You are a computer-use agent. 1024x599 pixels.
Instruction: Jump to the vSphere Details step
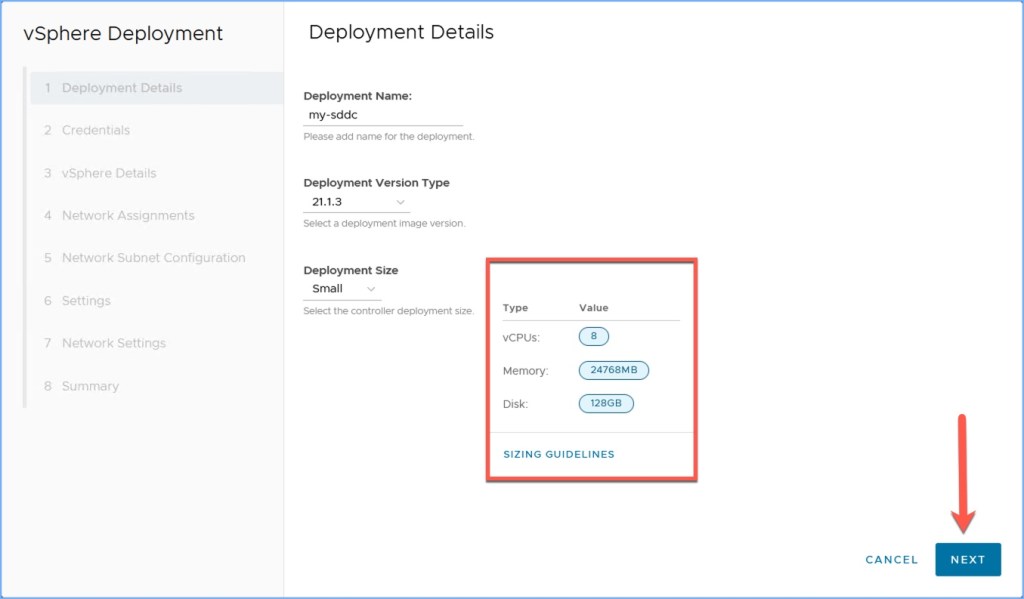point(108,173)
